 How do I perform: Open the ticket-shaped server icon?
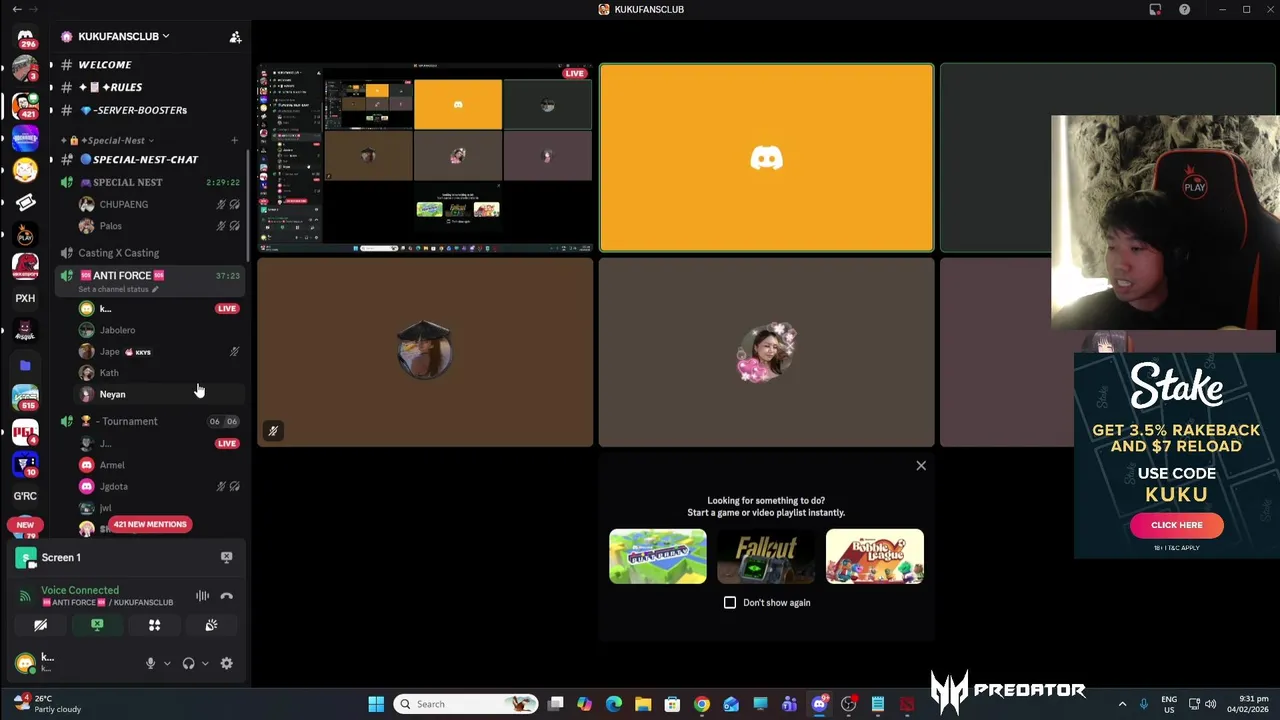coord(25,203)
